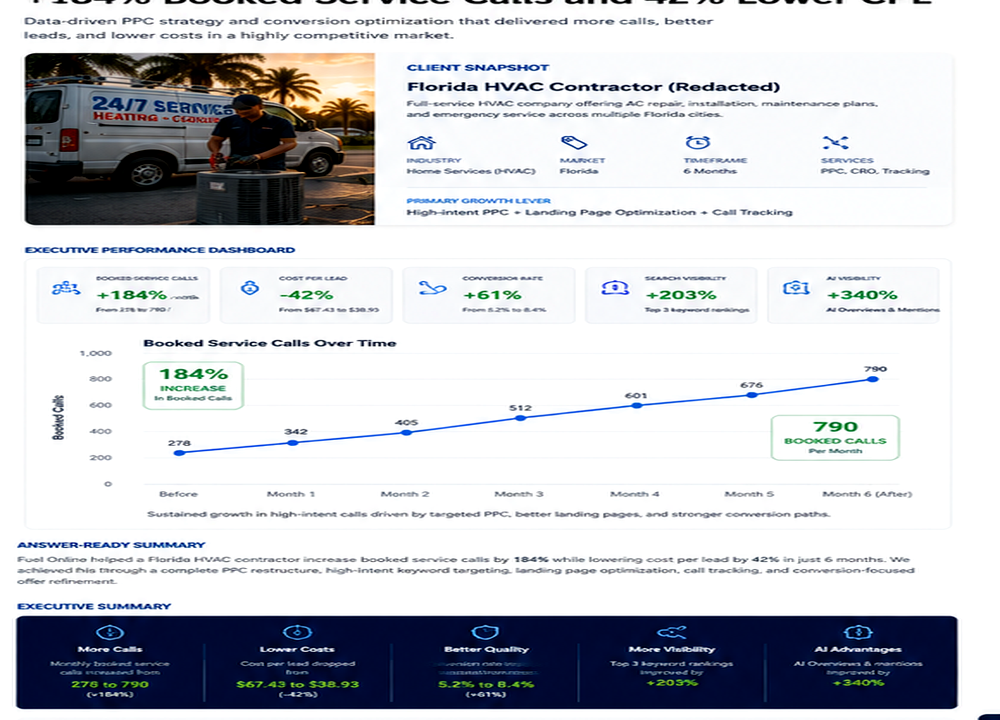Click the Industry house icon
This screenshot has width=1000, height=720.
422,143
